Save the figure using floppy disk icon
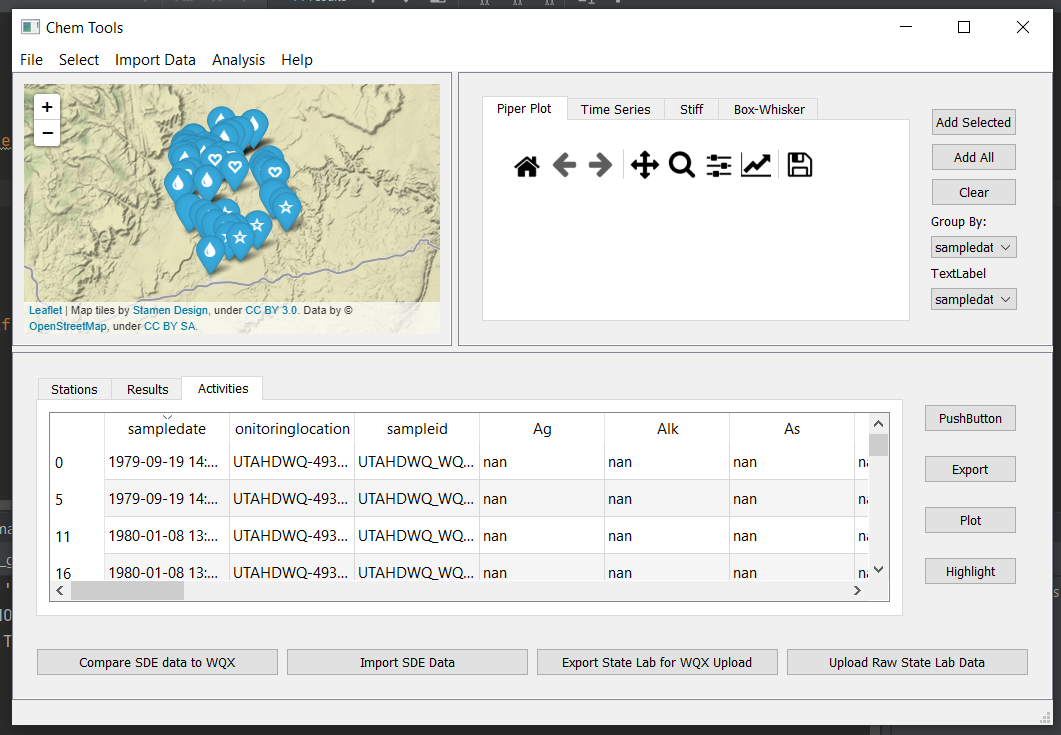1061x735 pixels. tap(798, 166)
